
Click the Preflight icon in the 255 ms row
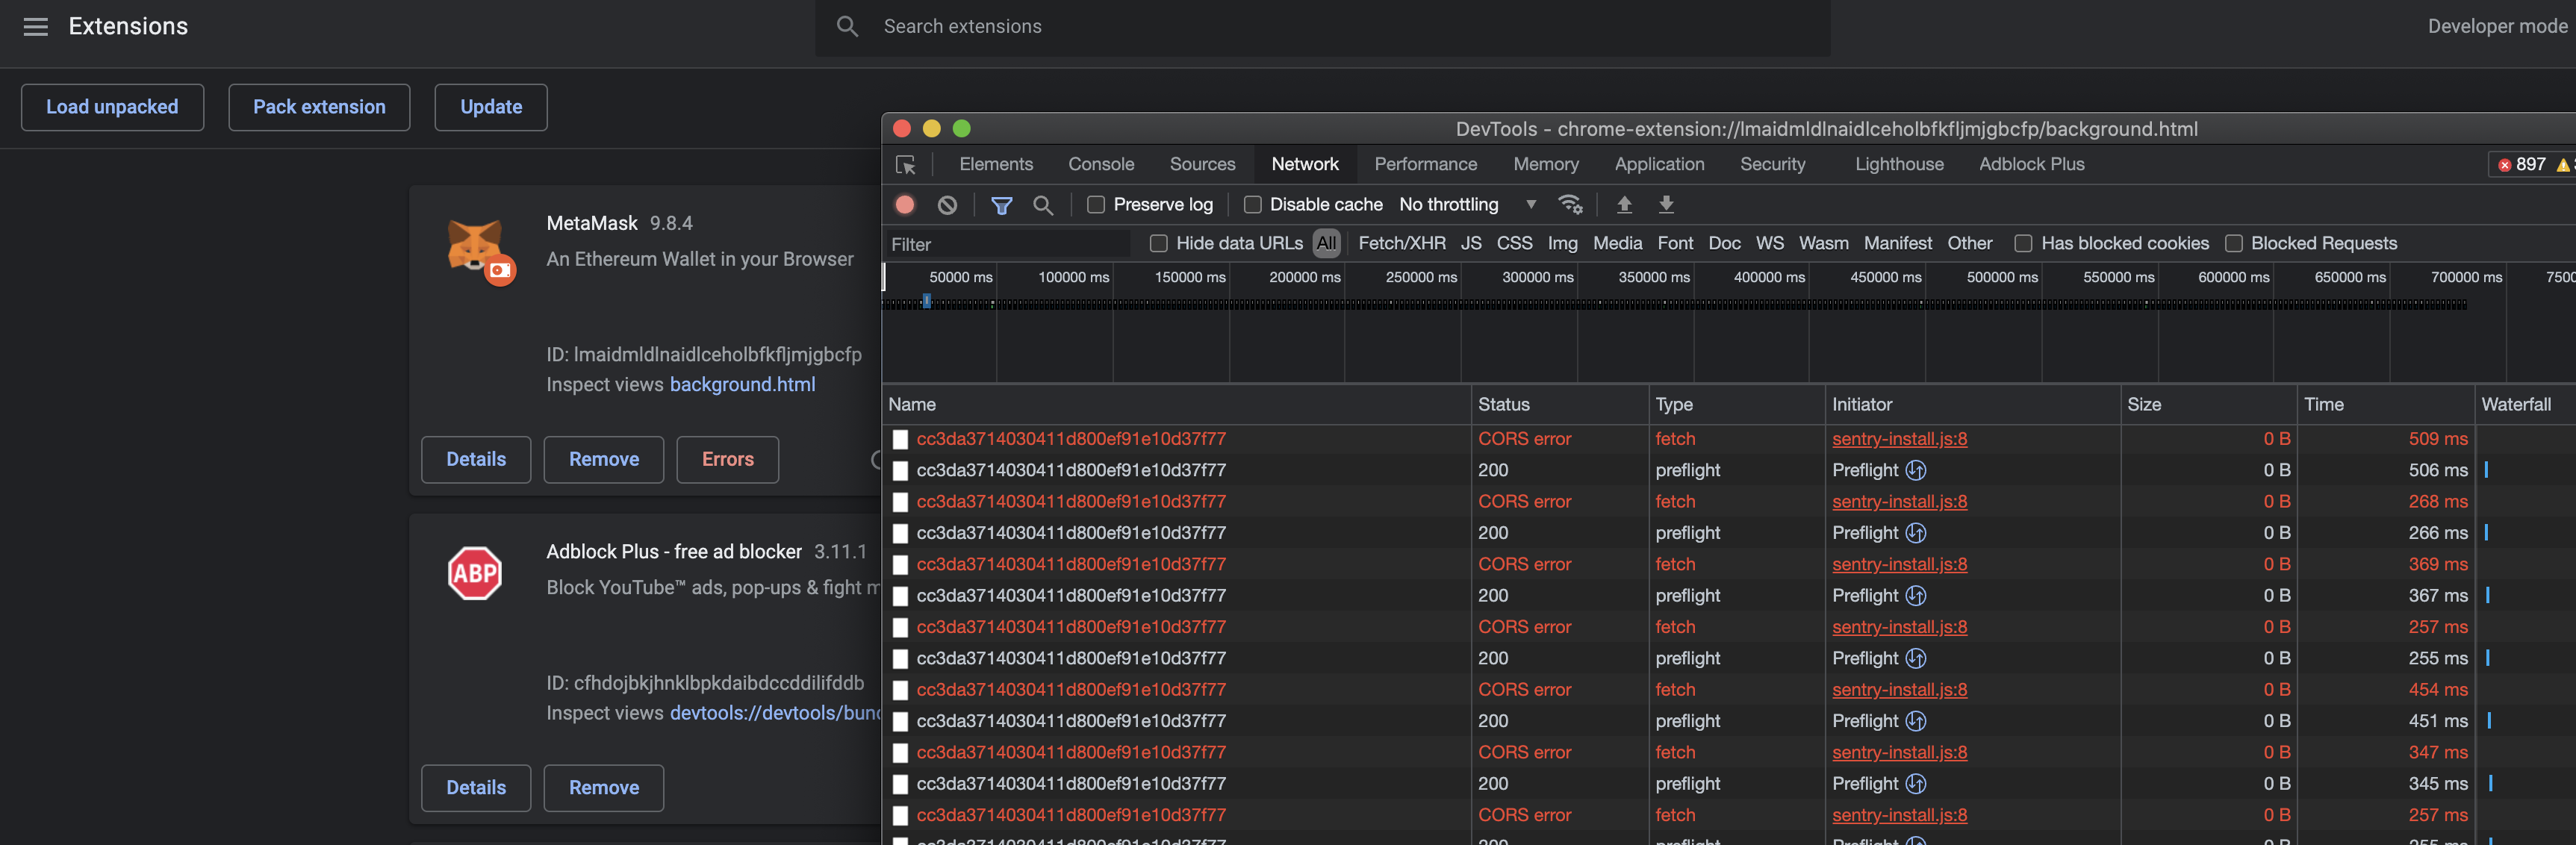[1916, 658]
